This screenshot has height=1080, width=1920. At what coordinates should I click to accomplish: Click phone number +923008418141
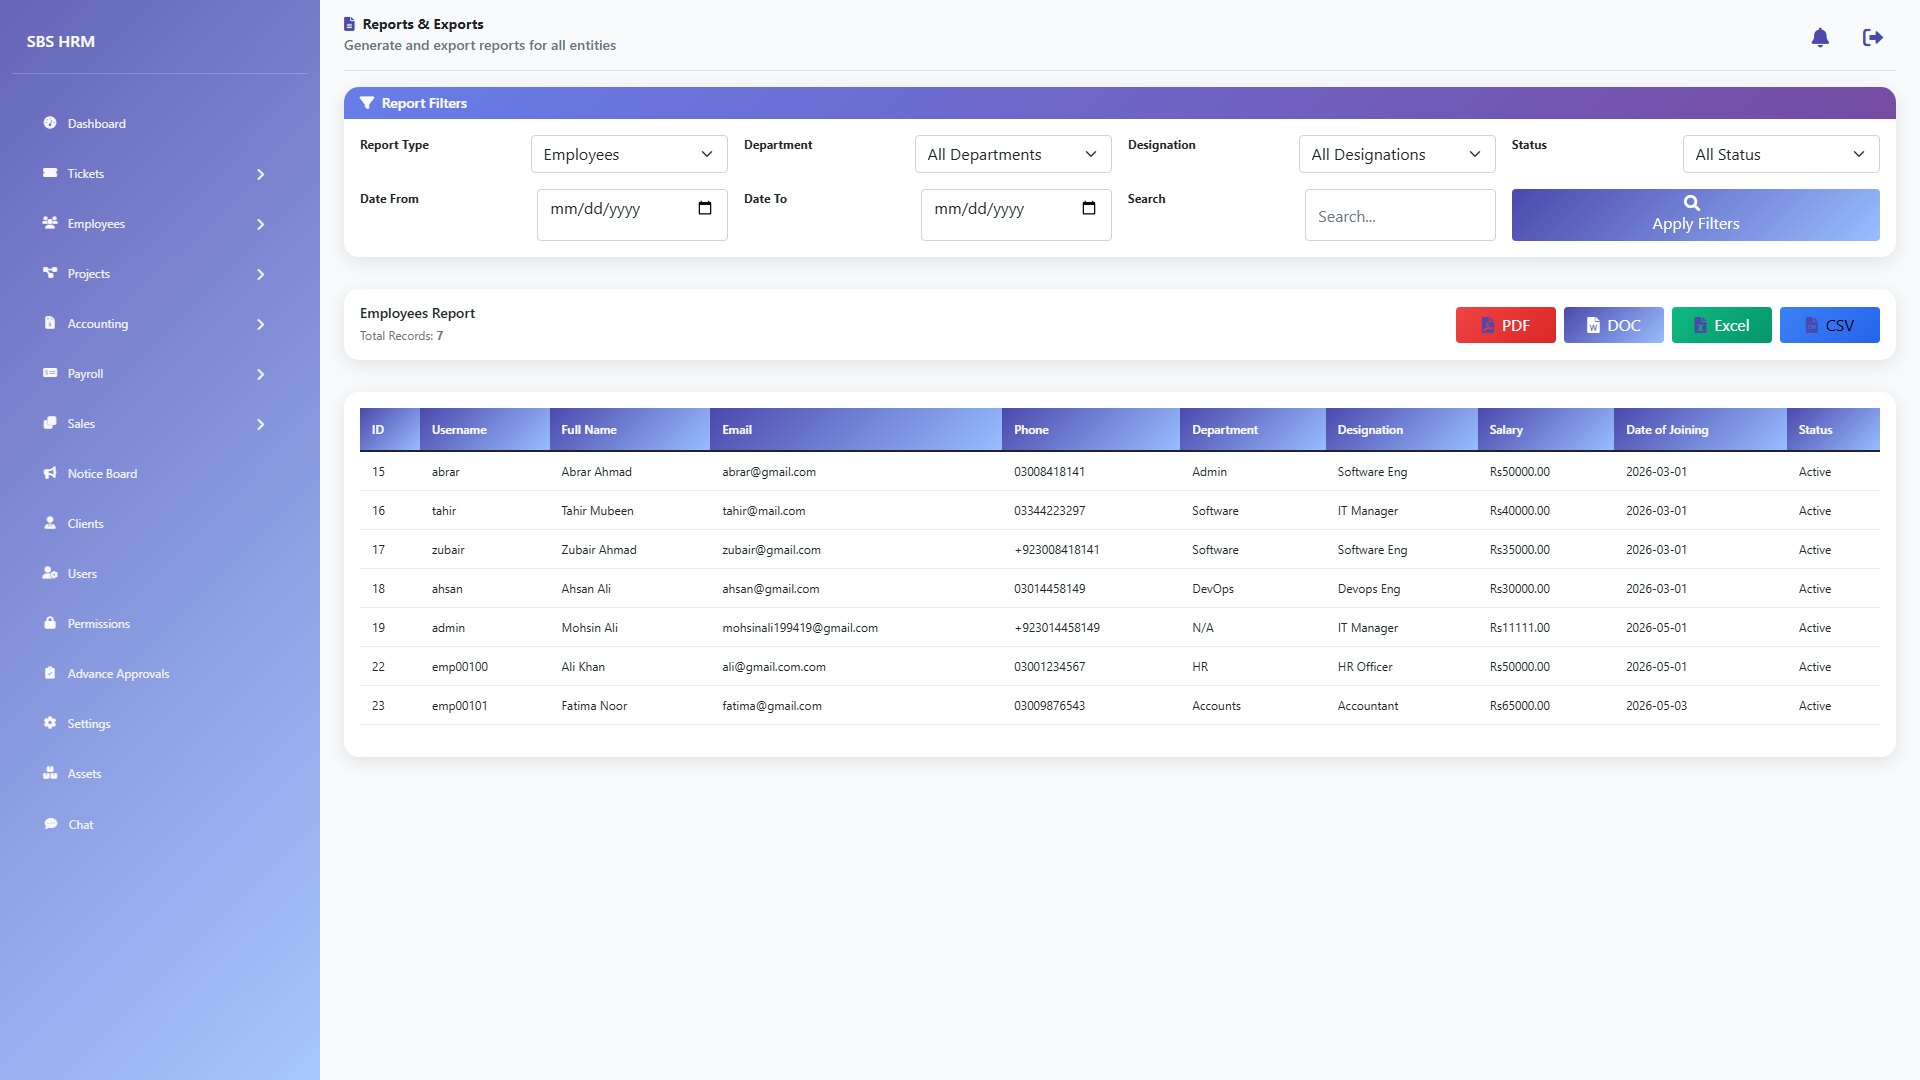click(1056, 550)
